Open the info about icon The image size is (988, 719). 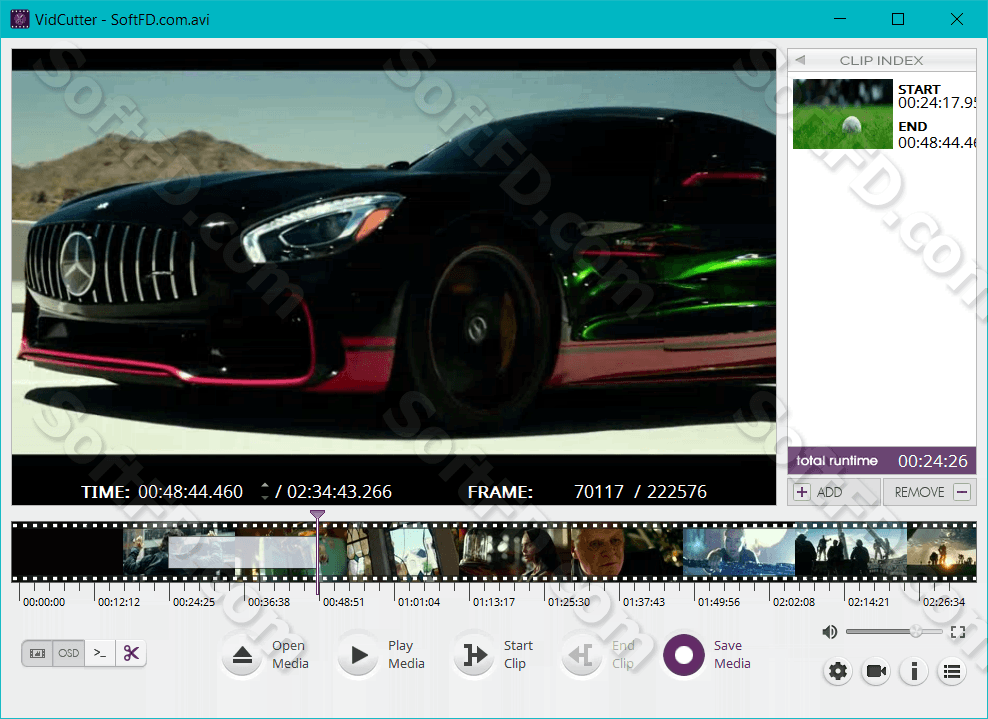[914, 672]
